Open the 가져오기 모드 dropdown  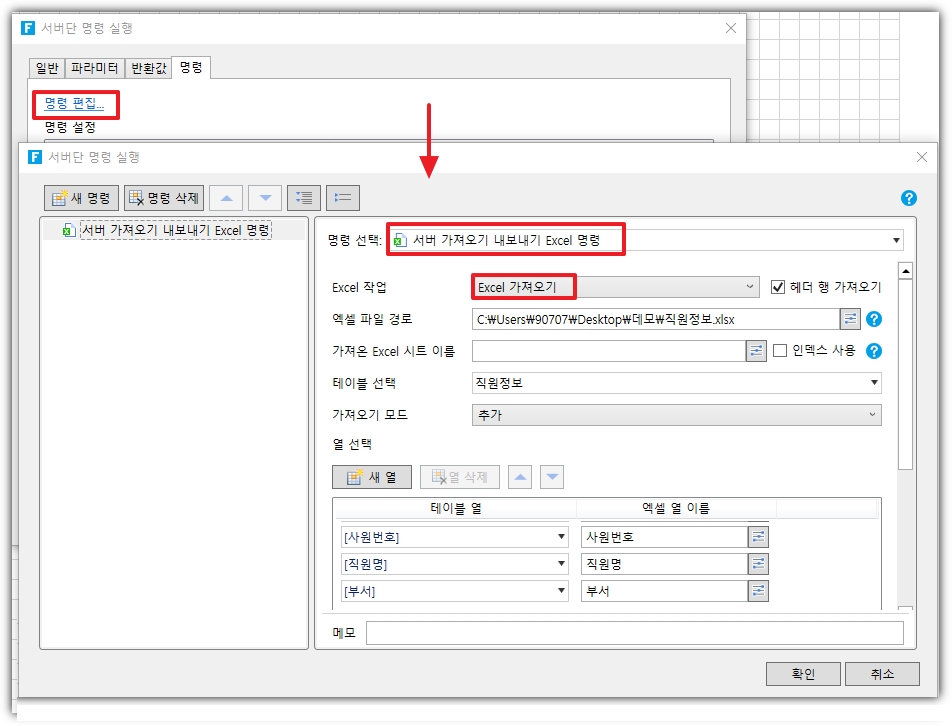pyautogui.click(x=676, y=415)
